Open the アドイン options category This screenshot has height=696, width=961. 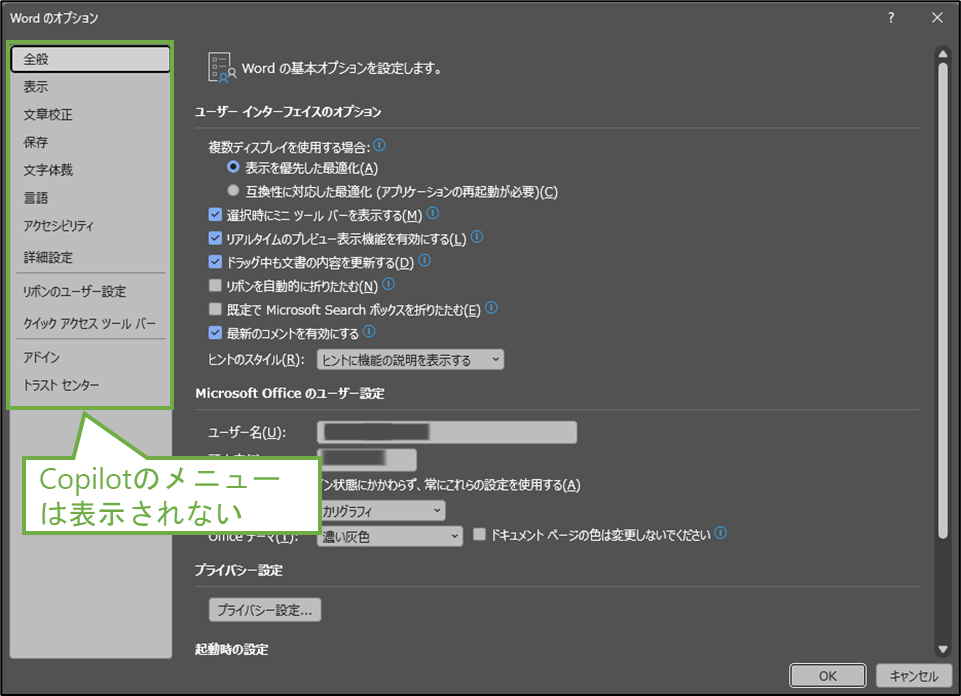(x=90, y=357)
